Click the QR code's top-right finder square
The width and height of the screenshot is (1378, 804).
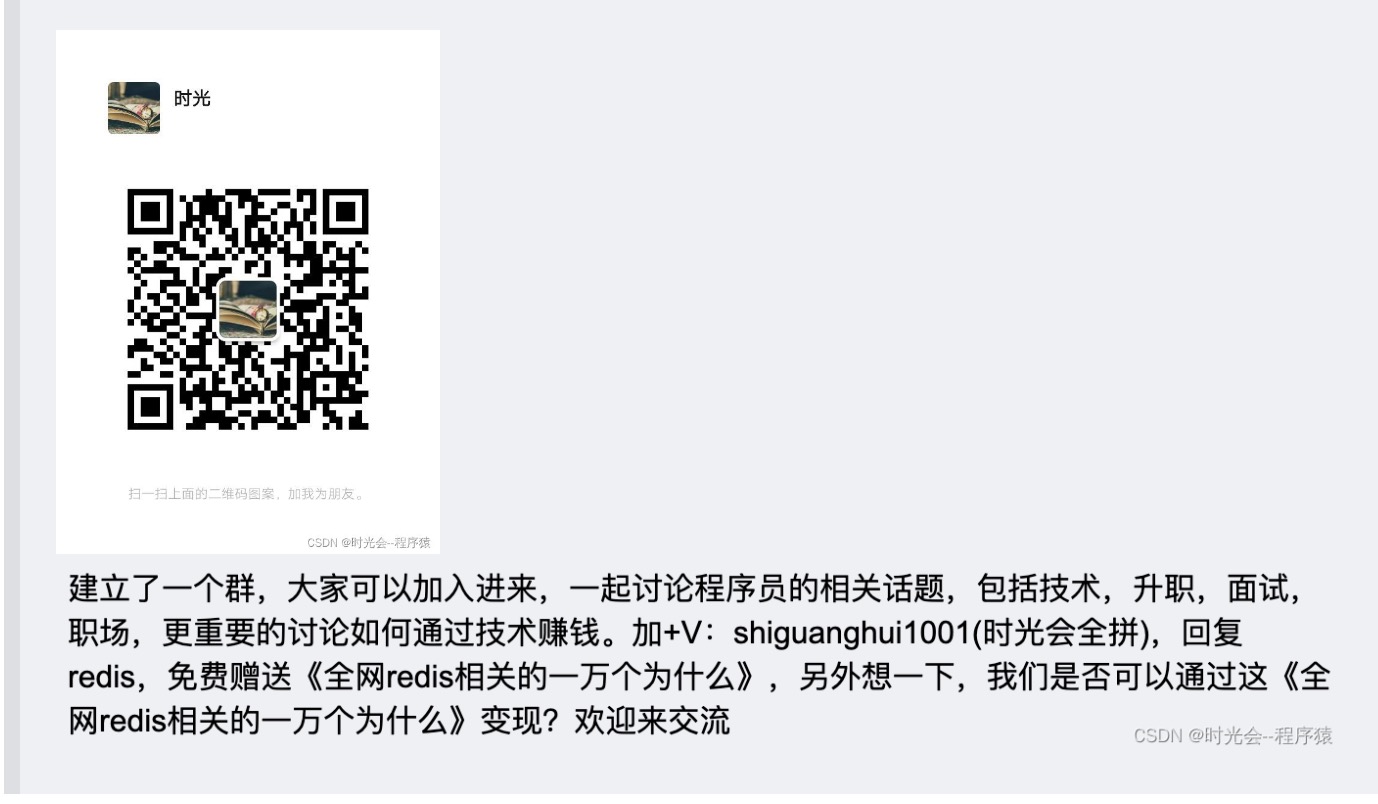(347, 211)
